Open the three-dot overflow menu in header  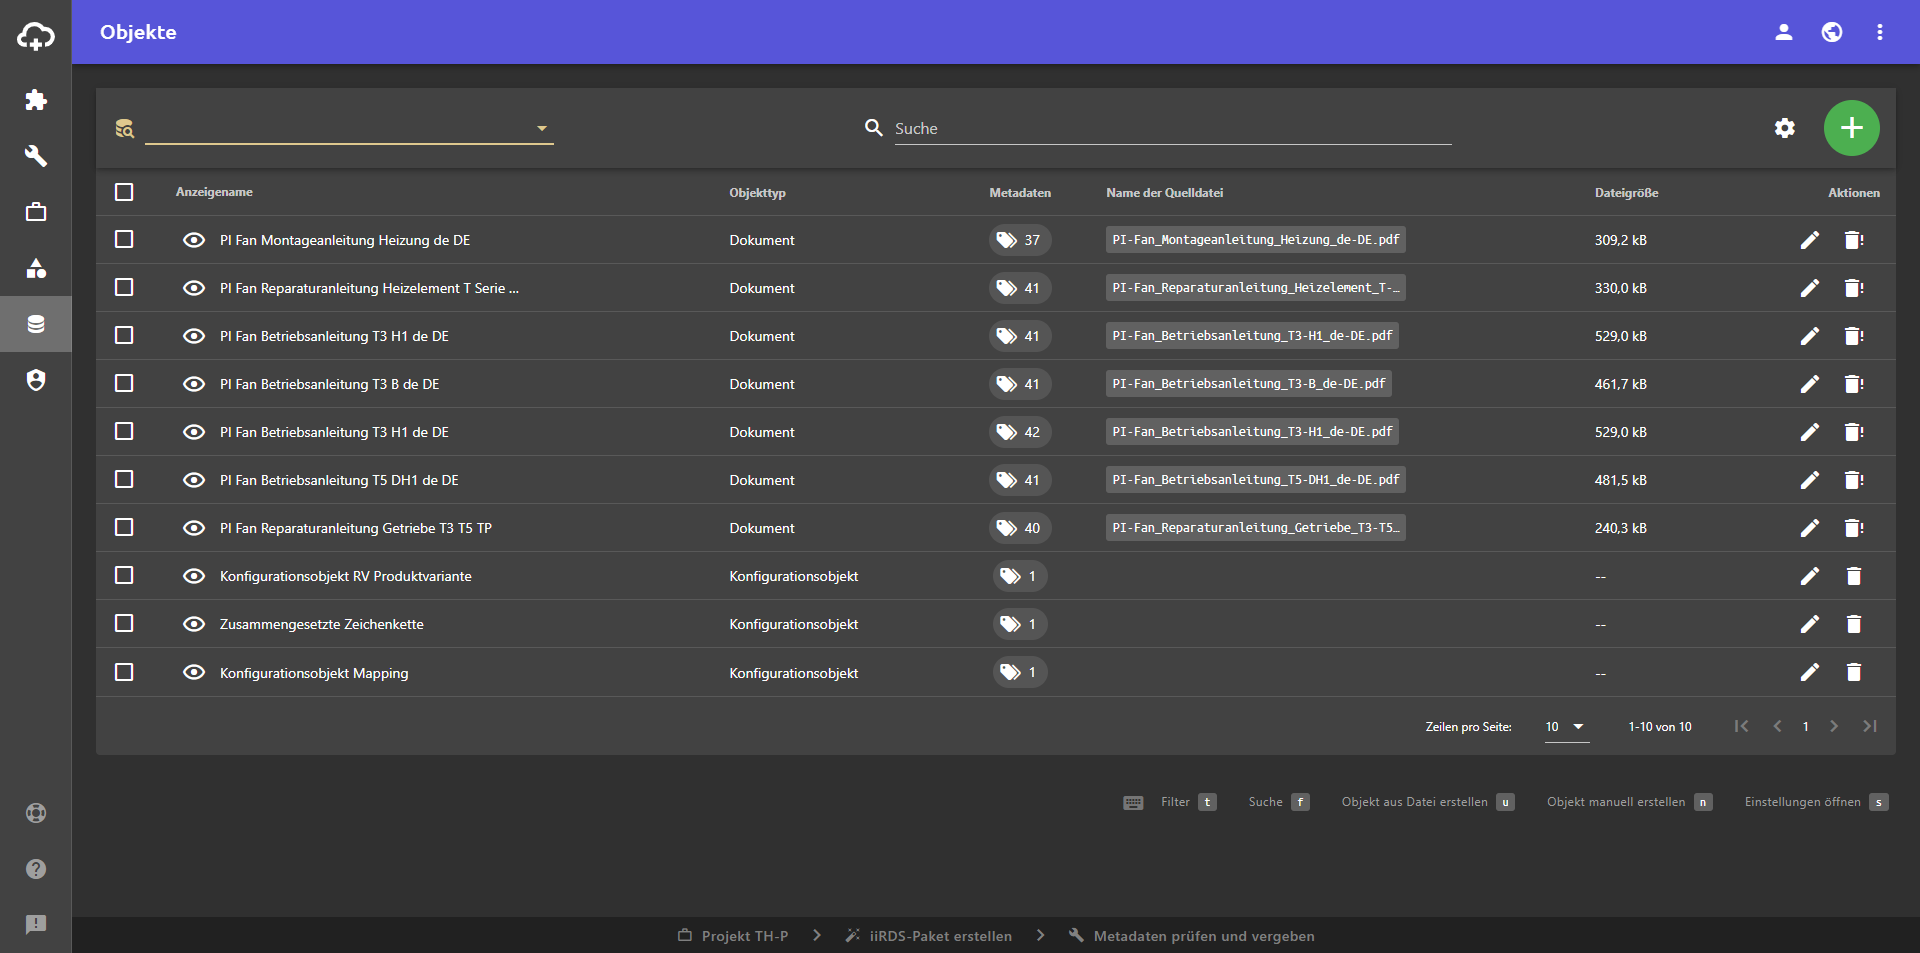click(1880, 32)
